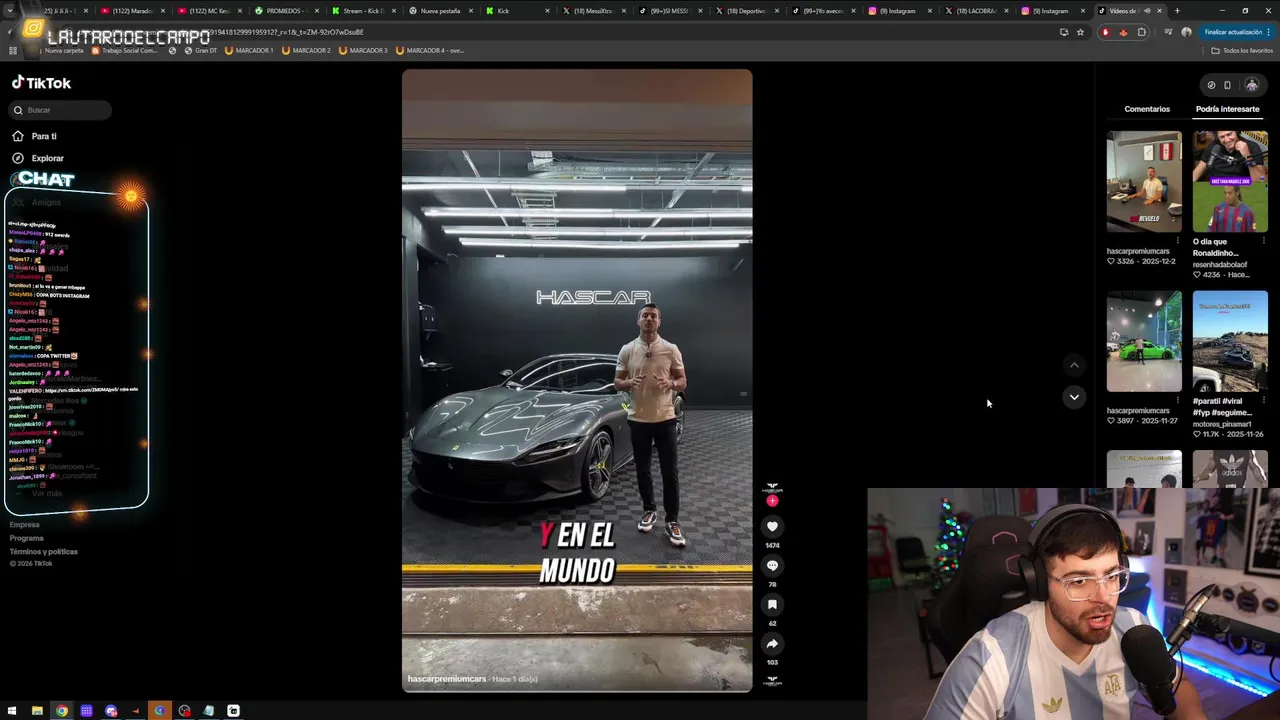
Task: Switch to the Kick browser tab
Action: pyautogui.click(x=515, y=11)
